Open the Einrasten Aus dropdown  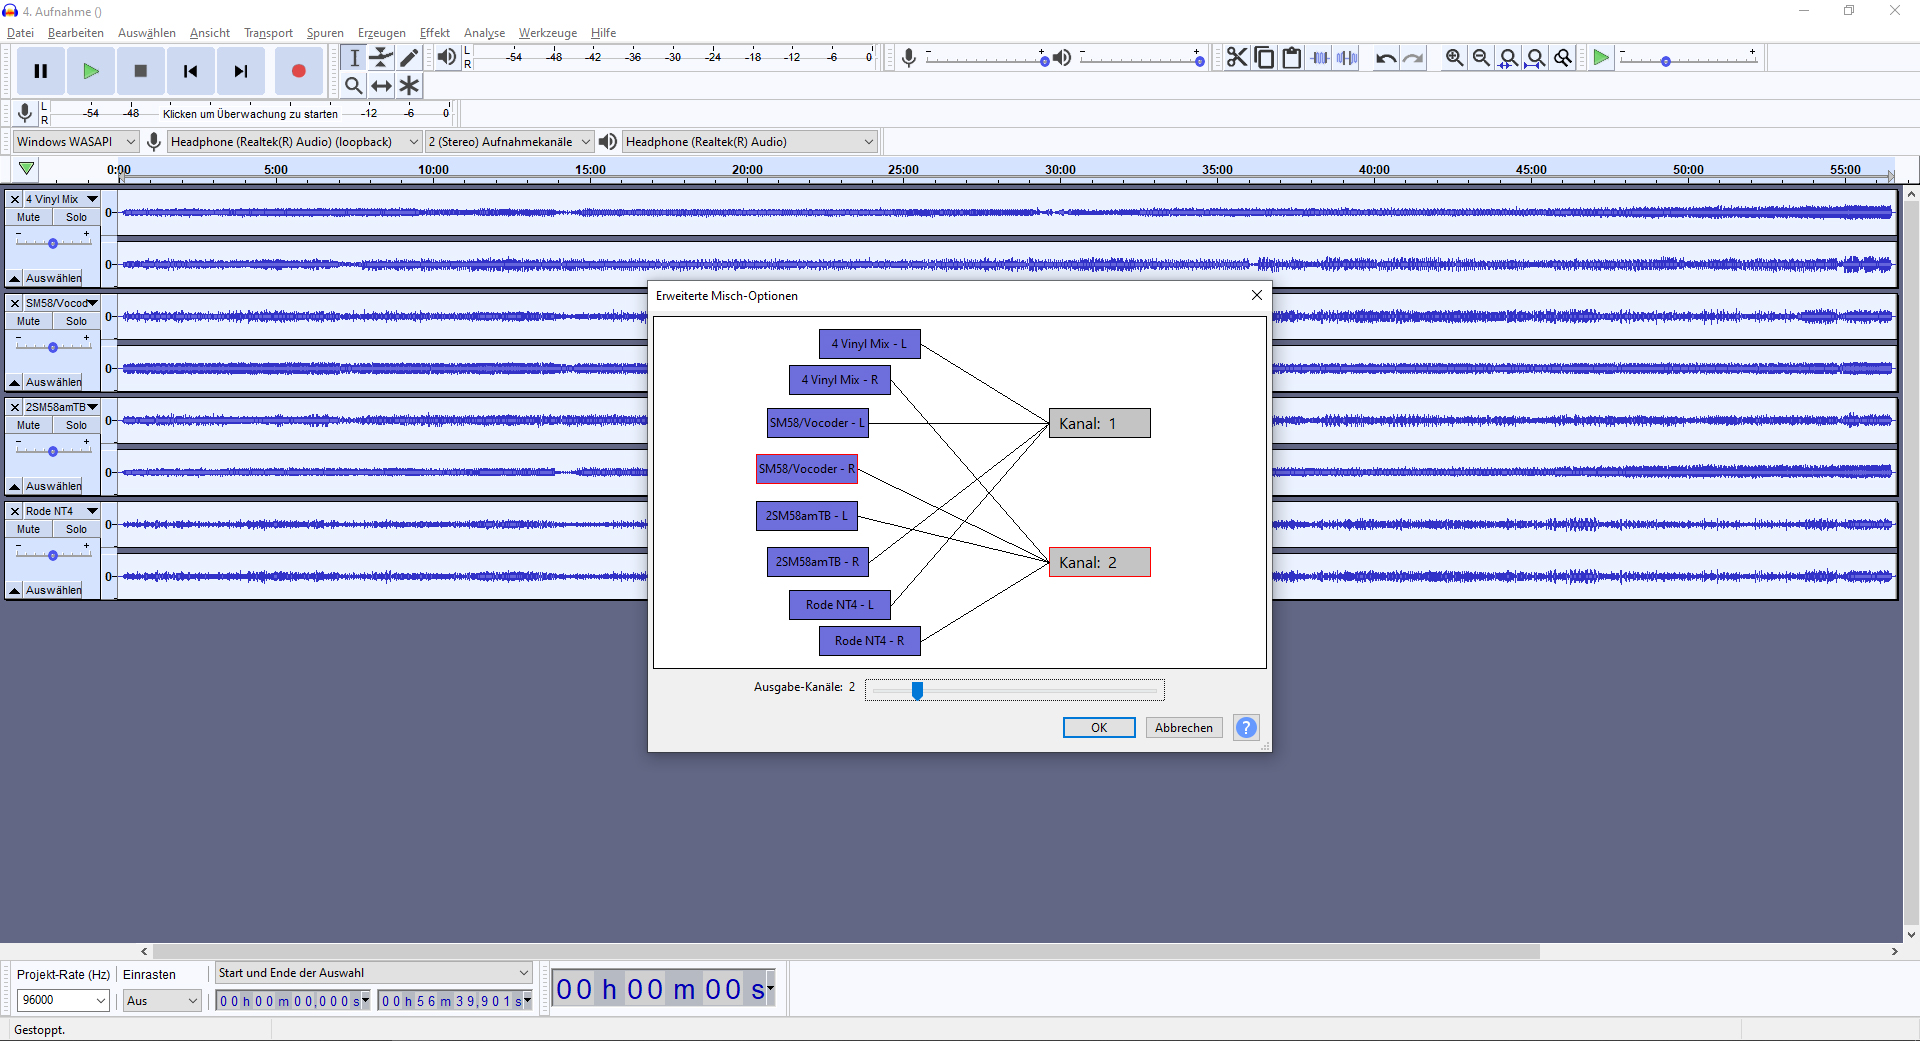pos(162,1000)
